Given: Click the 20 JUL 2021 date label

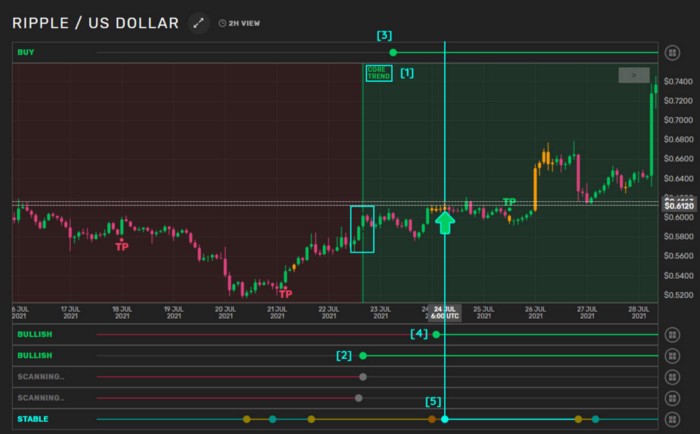Looking at the screenshot, I should click(x=225, y=313).
